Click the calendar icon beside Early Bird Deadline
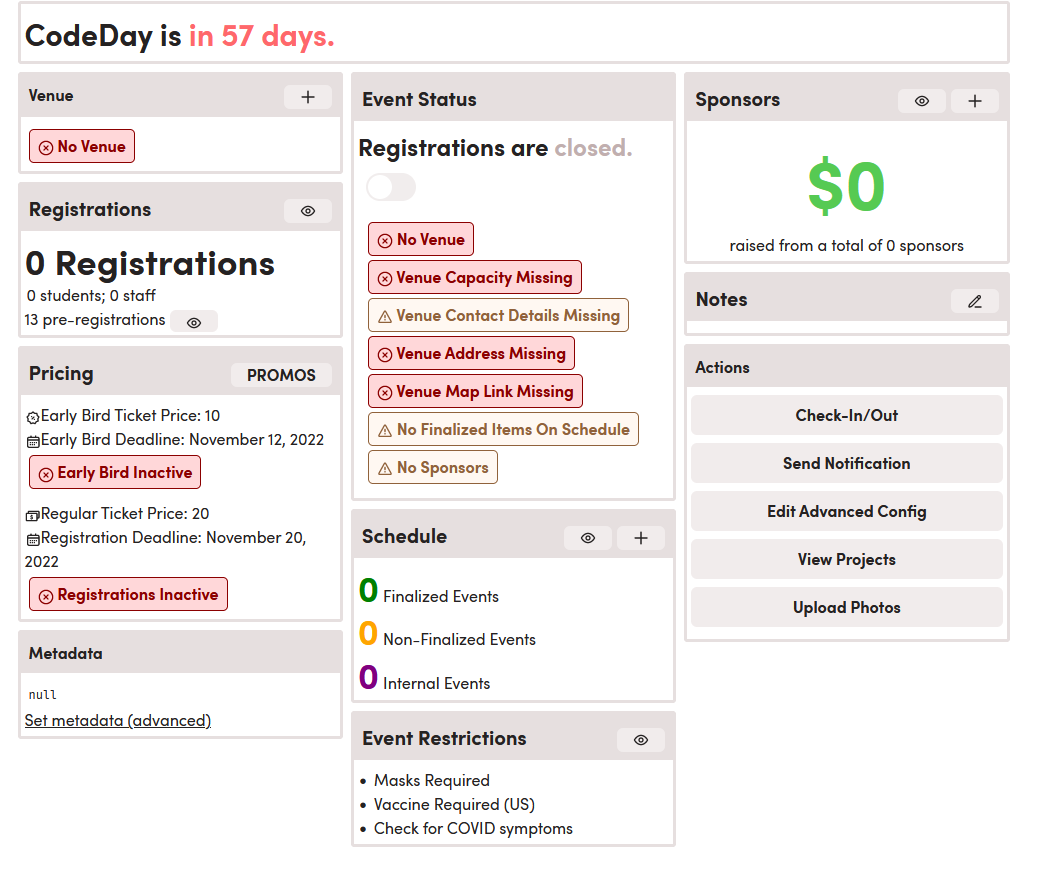The image size is (1053, 879). coord(31,440)
